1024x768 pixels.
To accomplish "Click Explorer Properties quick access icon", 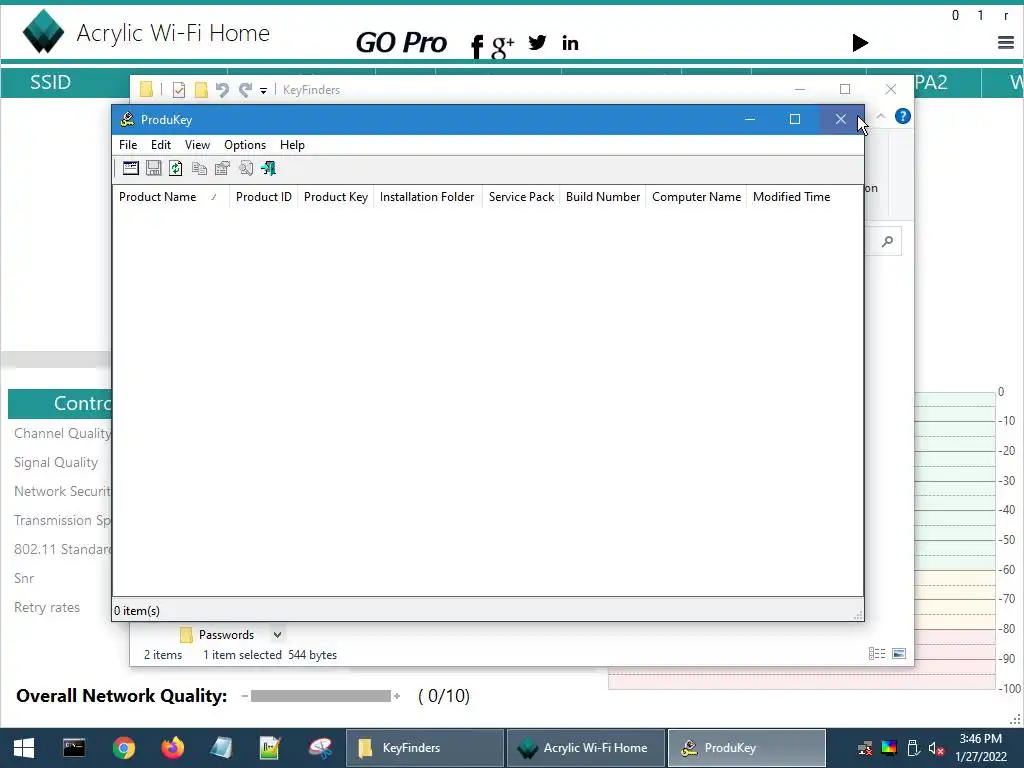I will [178, 90].
